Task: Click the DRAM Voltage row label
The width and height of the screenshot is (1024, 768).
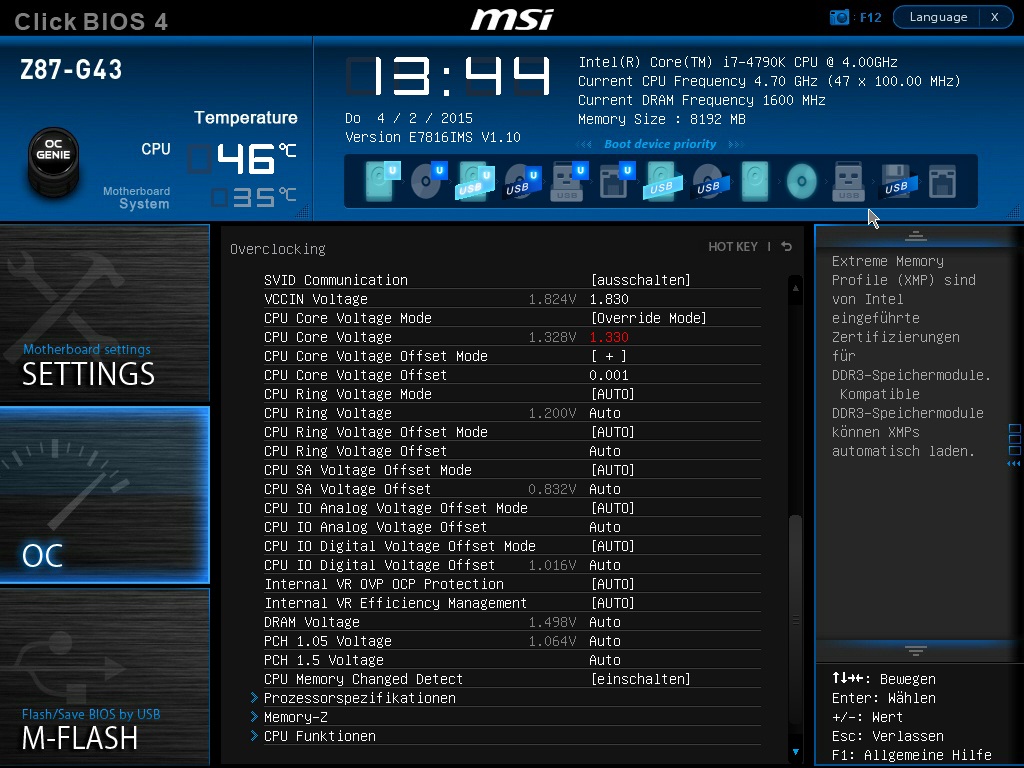Action: coord(312,622)
